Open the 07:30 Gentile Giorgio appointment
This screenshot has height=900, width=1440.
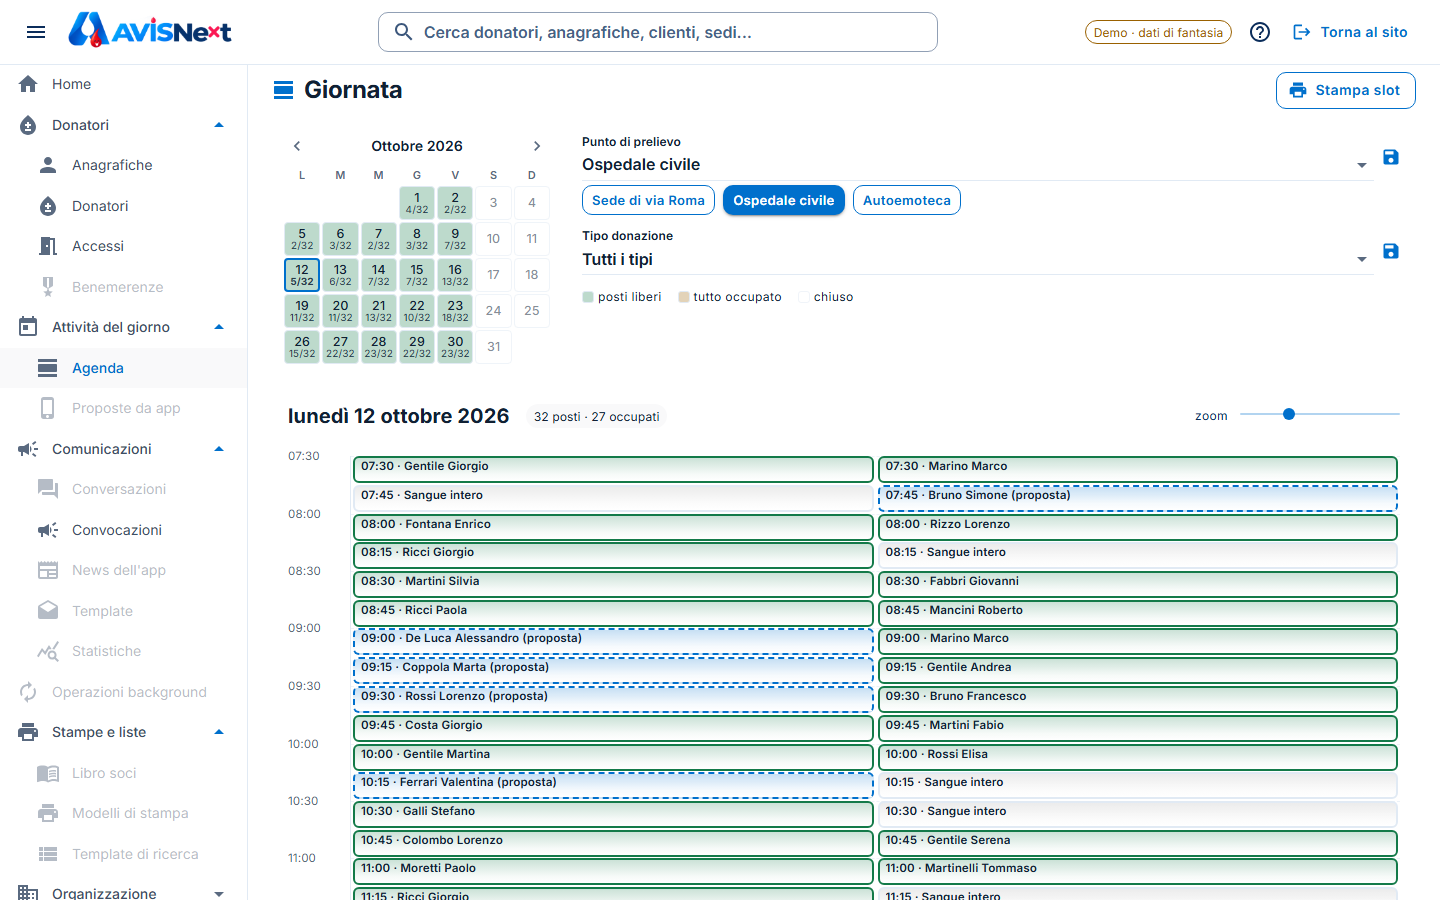point(613,469)
